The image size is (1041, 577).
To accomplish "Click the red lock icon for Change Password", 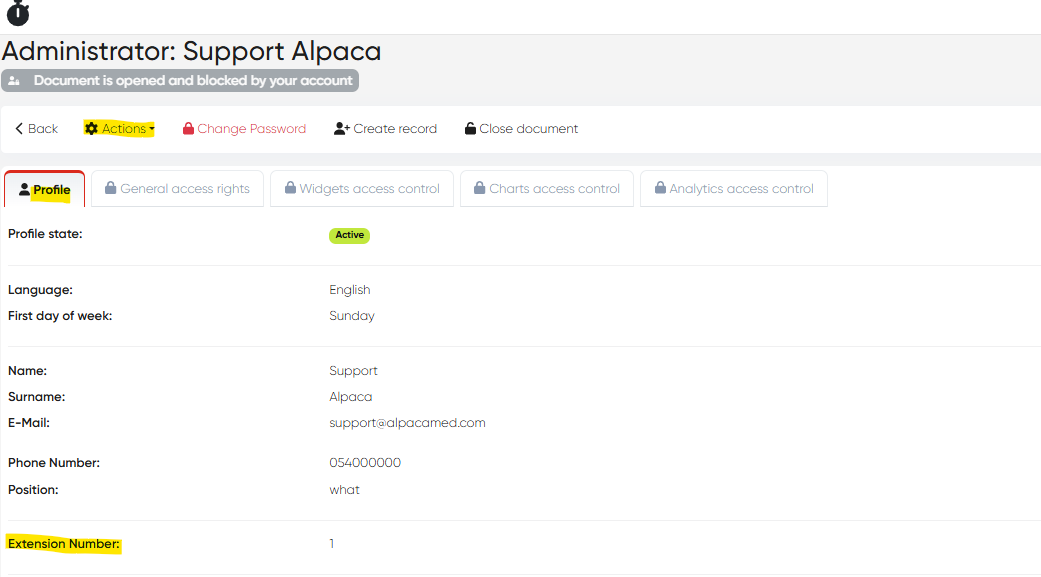I will 188,129.
